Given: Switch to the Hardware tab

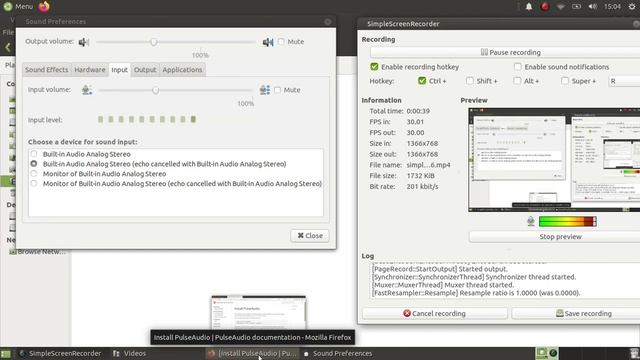Looking at the screenshot, I should tap(90, 70).
